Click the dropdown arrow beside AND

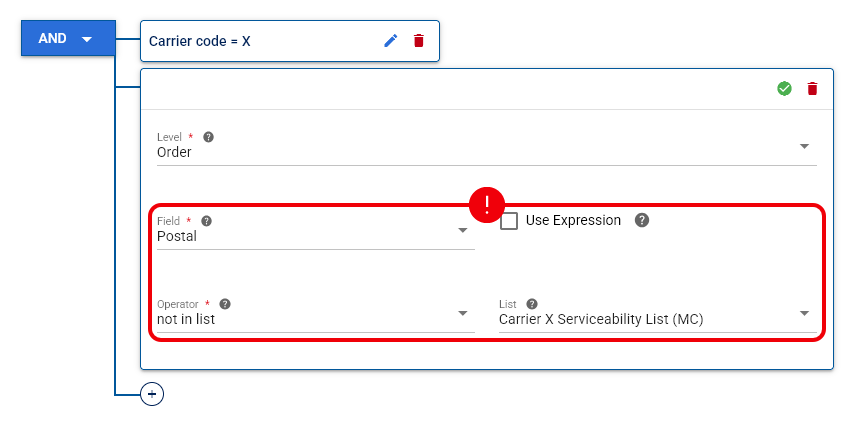(x=87, y=39)
